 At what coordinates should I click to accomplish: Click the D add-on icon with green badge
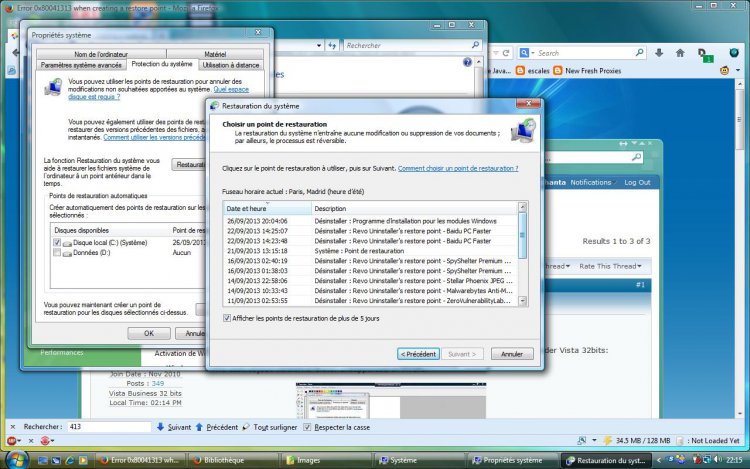coord(705,54)
